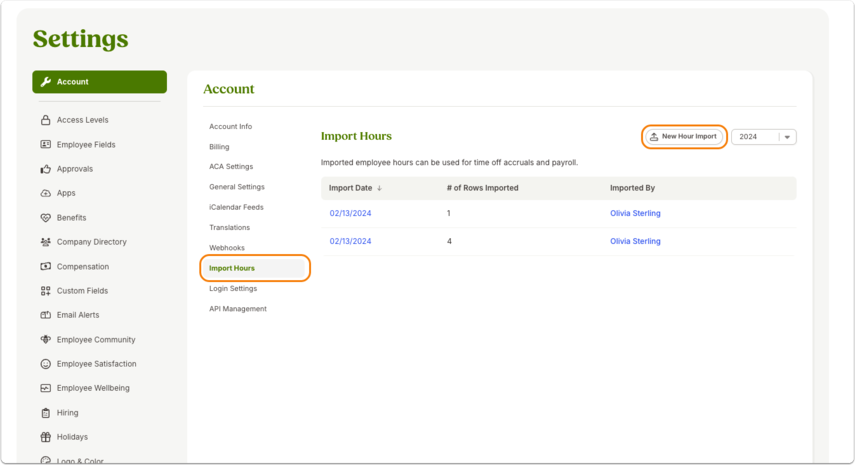Viewport: 855px width, 465px height.
Task: Click the gift icon beside Holidays
Action: point(46,437)
